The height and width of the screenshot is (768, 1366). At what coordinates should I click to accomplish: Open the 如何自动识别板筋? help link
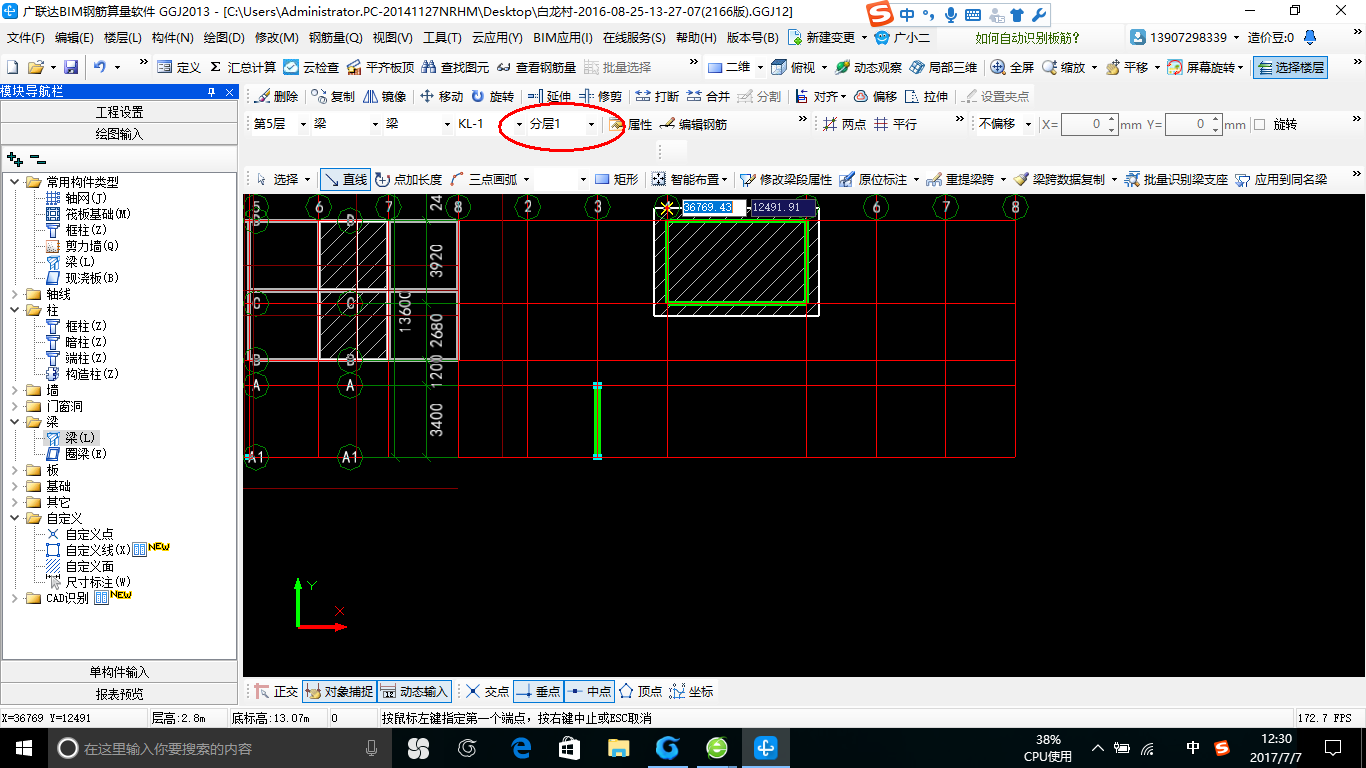(1027, 38)
